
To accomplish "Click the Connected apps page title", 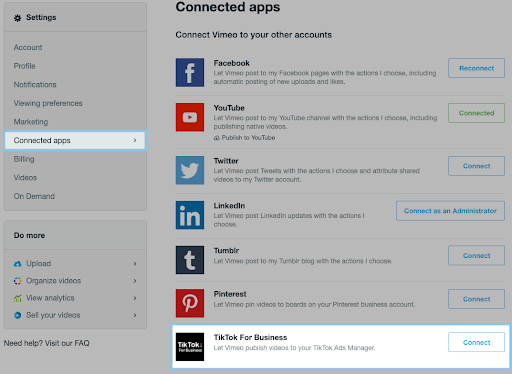I will pos(228,7).
